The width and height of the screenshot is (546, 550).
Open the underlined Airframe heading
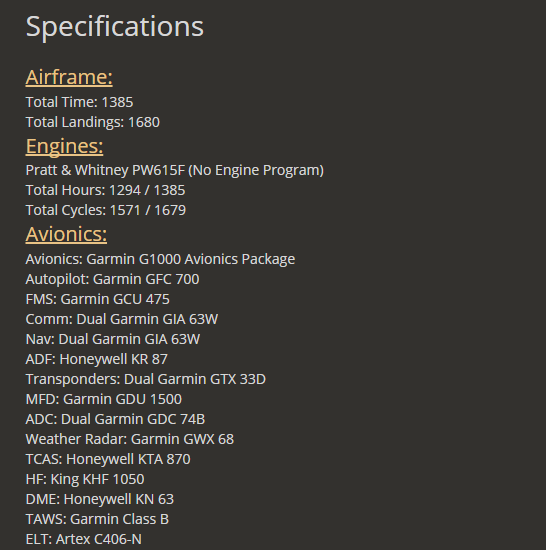69,77
